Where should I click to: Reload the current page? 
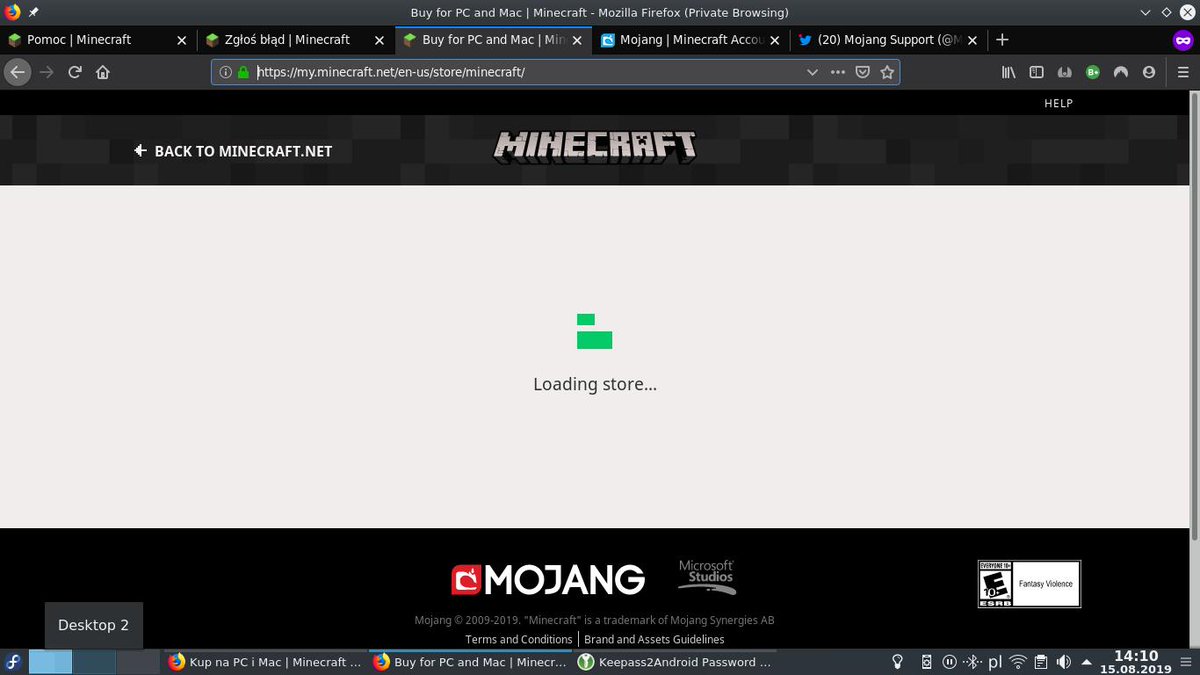[74, 72]
